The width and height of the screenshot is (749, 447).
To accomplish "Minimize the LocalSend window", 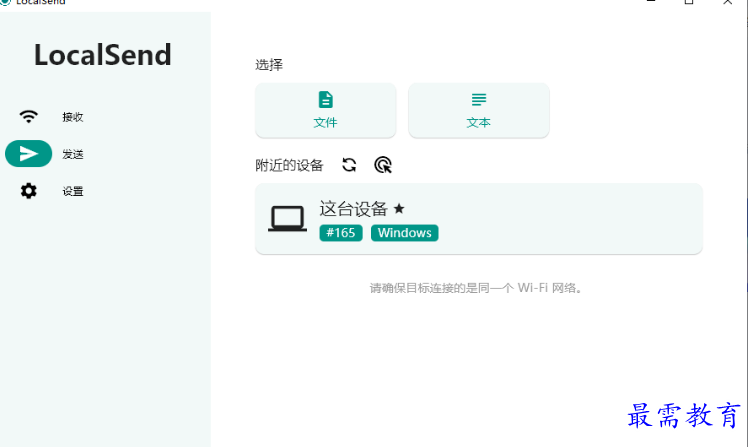I will [651, 2].
